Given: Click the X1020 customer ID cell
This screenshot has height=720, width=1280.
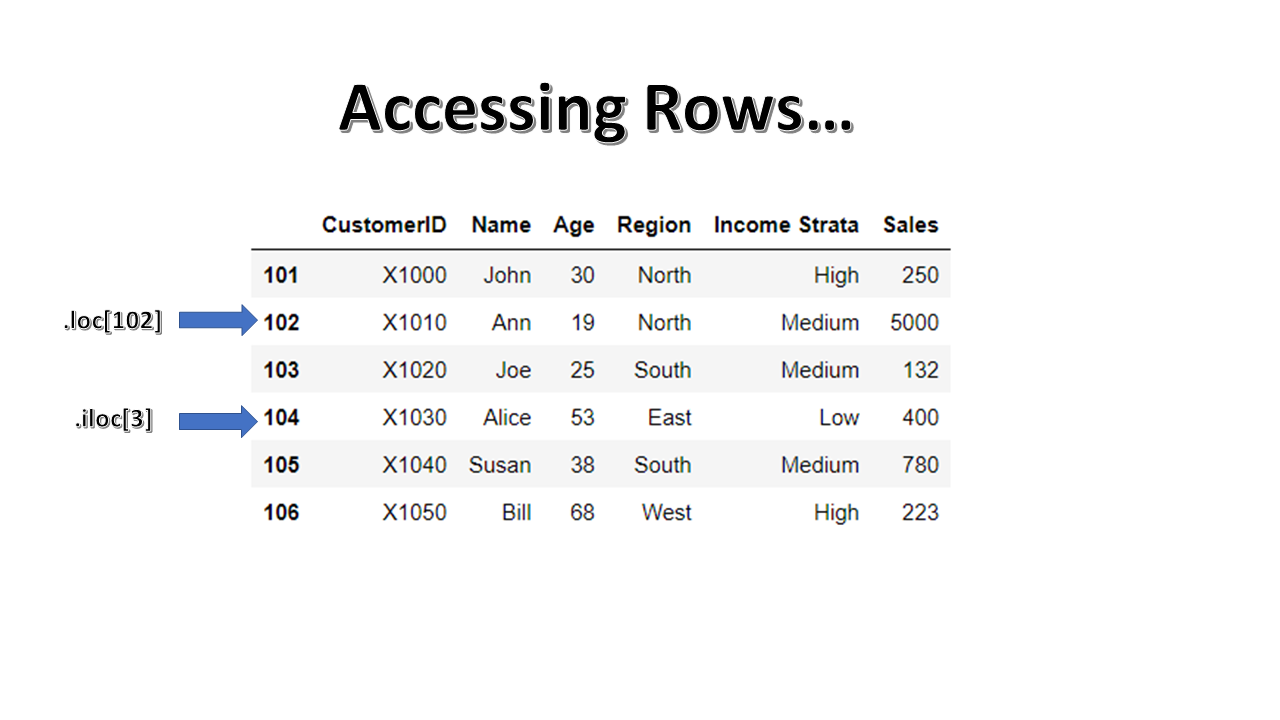Looking at the screenshot, I should (x=414, y=370).
